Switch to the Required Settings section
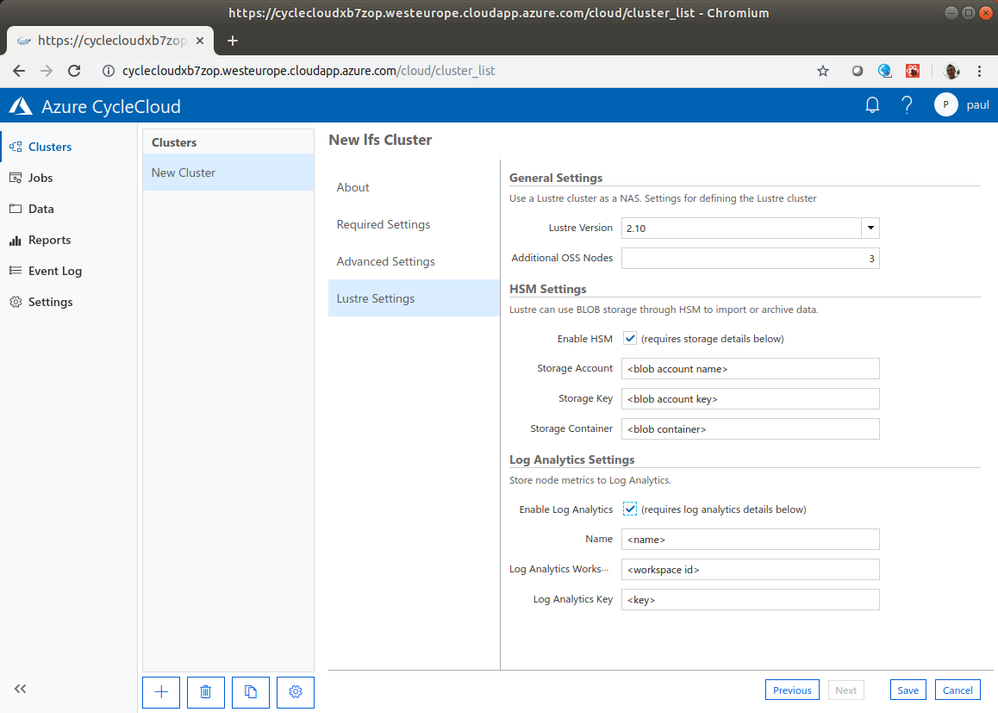Screen dimensions: 998x713 tap(414, 224)
